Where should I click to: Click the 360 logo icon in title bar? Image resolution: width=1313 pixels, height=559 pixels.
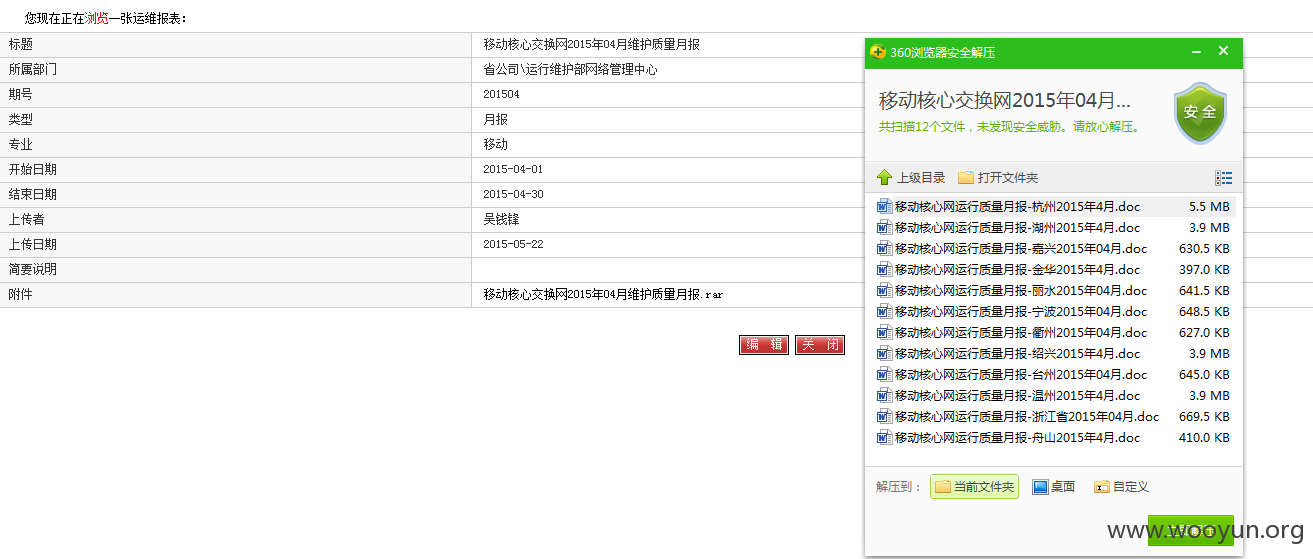[878, 52]
